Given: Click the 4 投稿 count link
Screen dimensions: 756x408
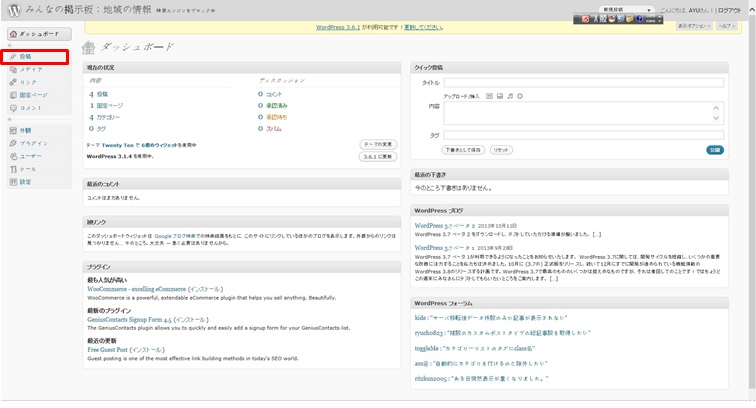Looking at the screenshot, I should (x=98, y=95).
